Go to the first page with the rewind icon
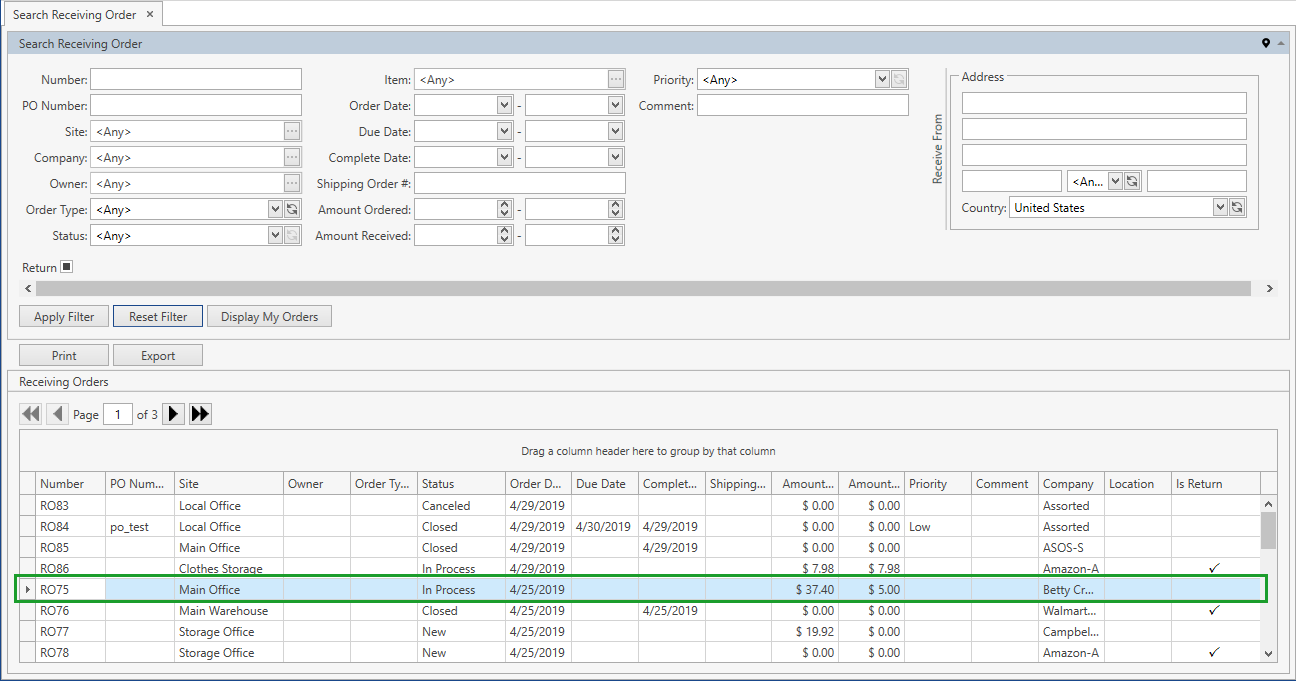The image size is (1296, 681). point(30,413)
